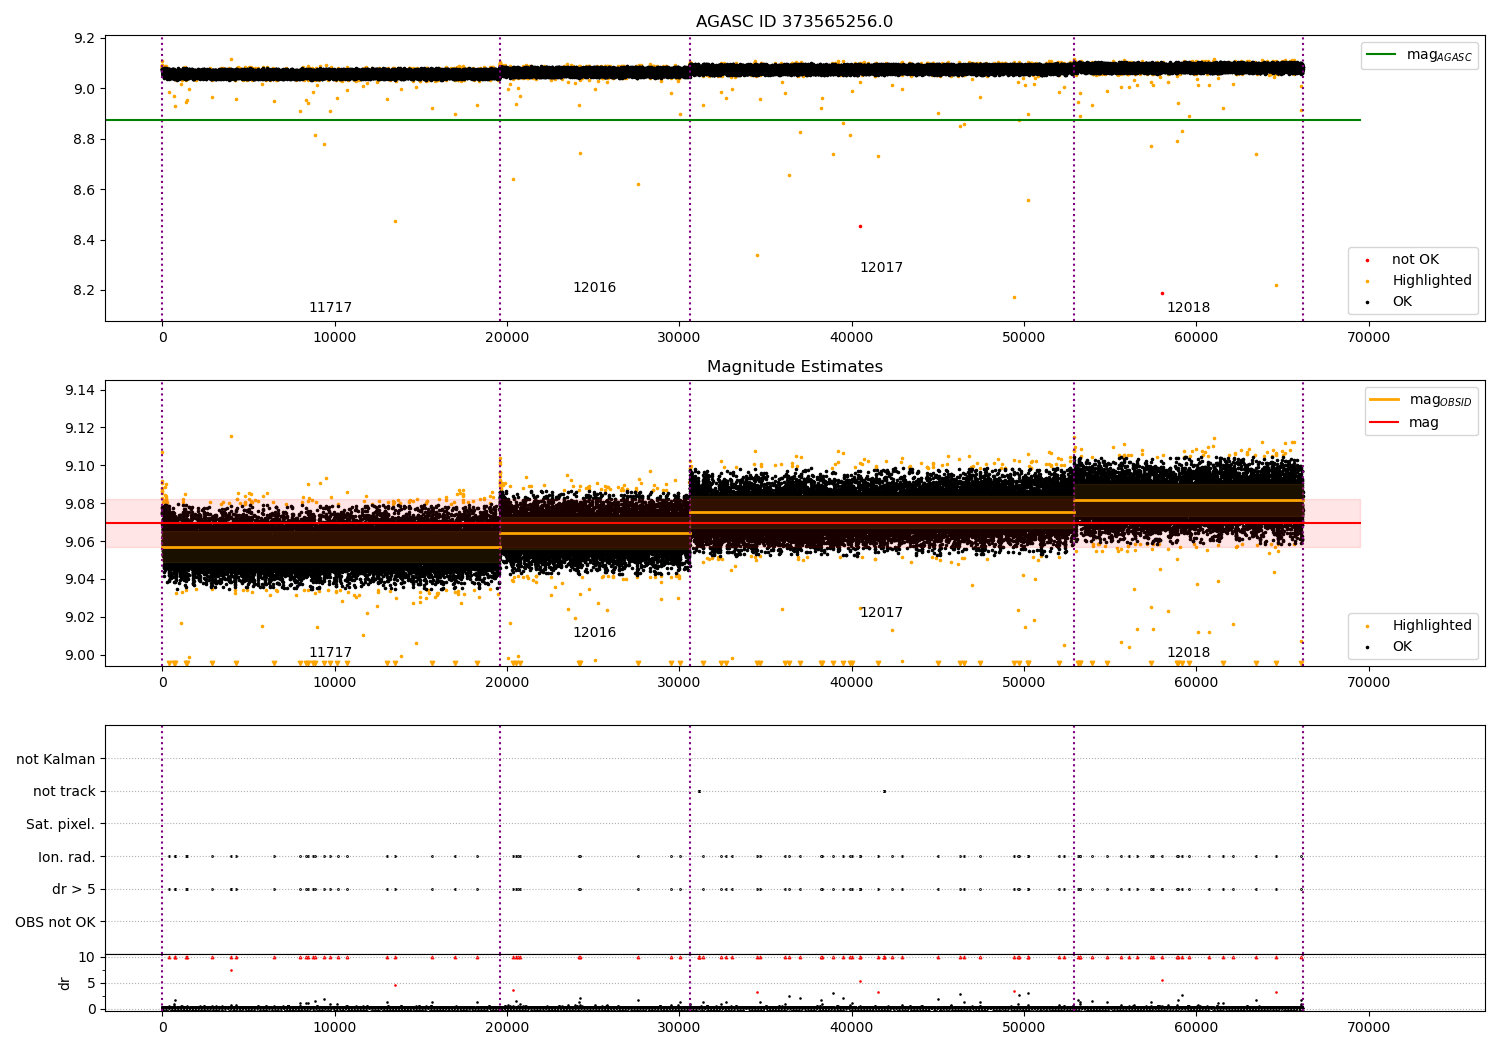Click the red not-OK data point near 8.45 magnitude
This screenshot has width=1500, height=1050.
tap(860, 226)
